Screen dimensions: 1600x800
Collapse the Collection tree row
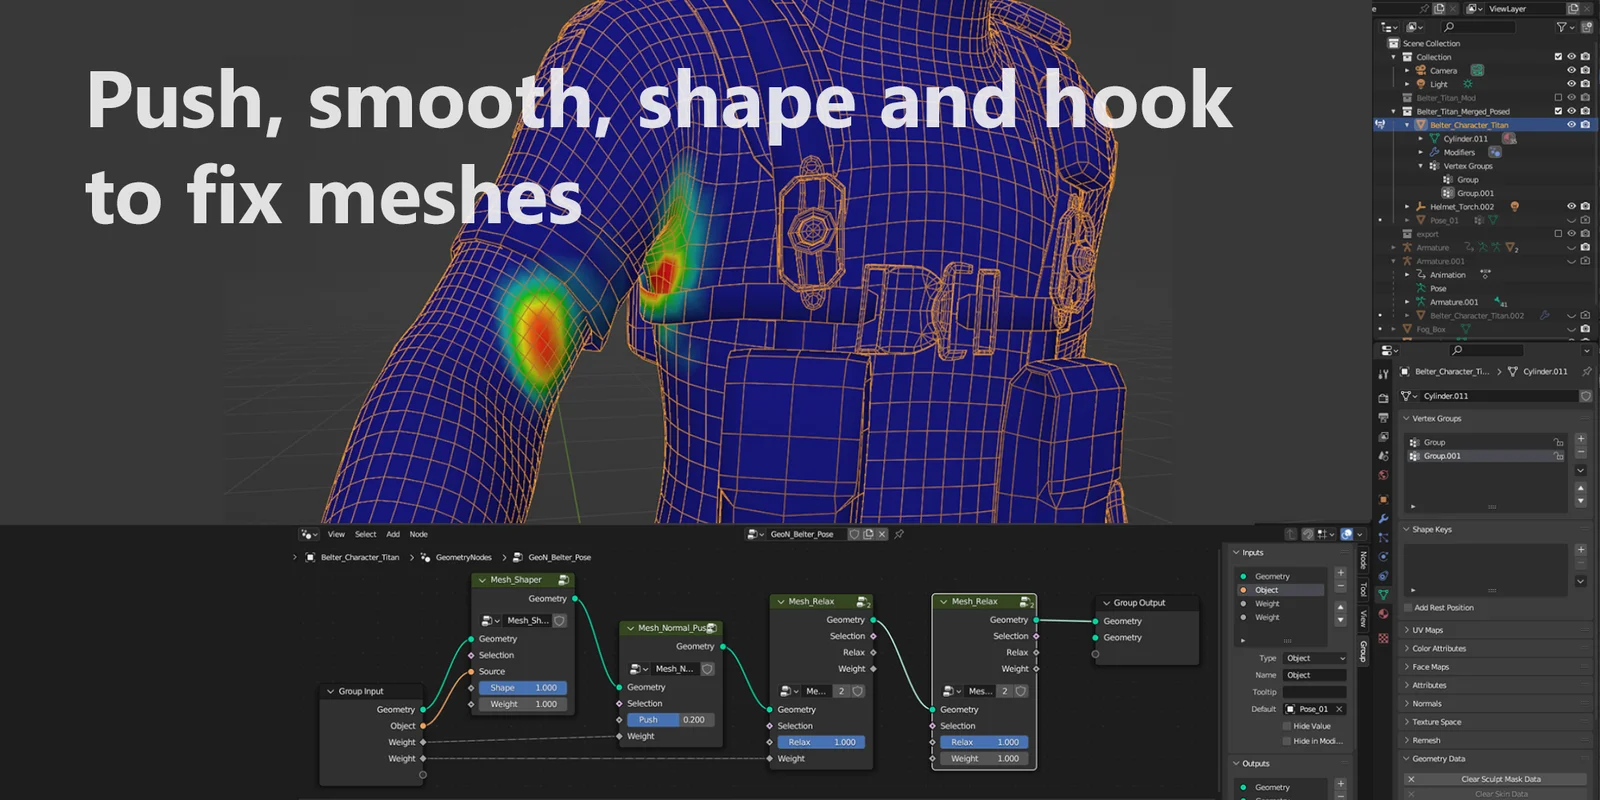click(1394, 57)
